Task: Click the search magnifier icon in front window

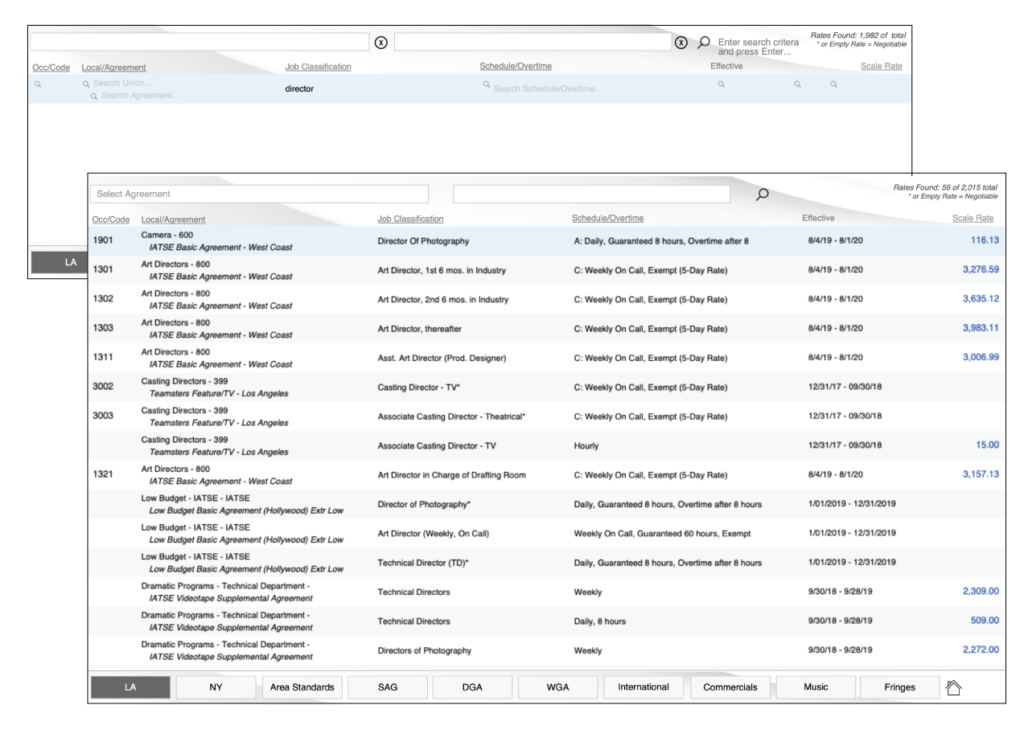Action: click(761, 194)
